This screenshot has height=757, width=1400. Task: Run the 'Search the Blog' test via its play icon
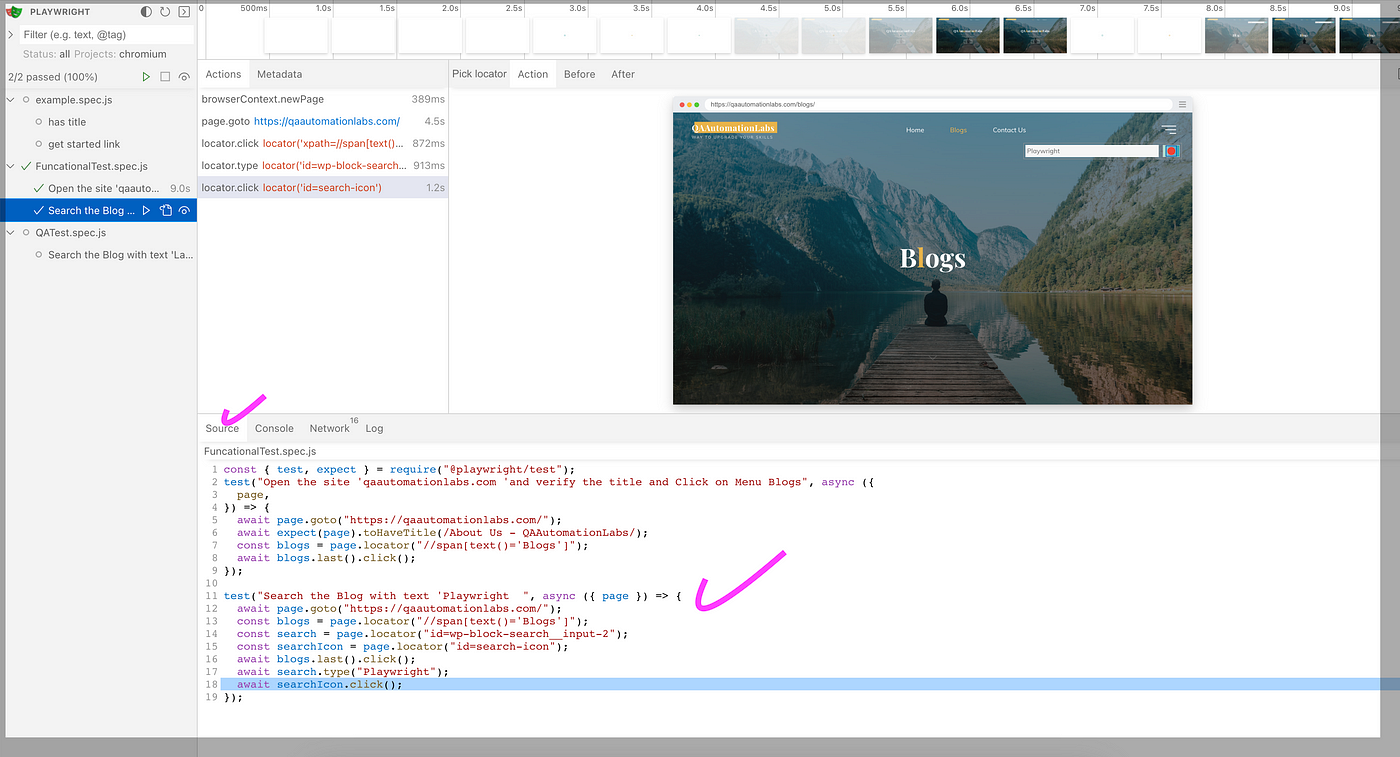(x=147, y=211)
